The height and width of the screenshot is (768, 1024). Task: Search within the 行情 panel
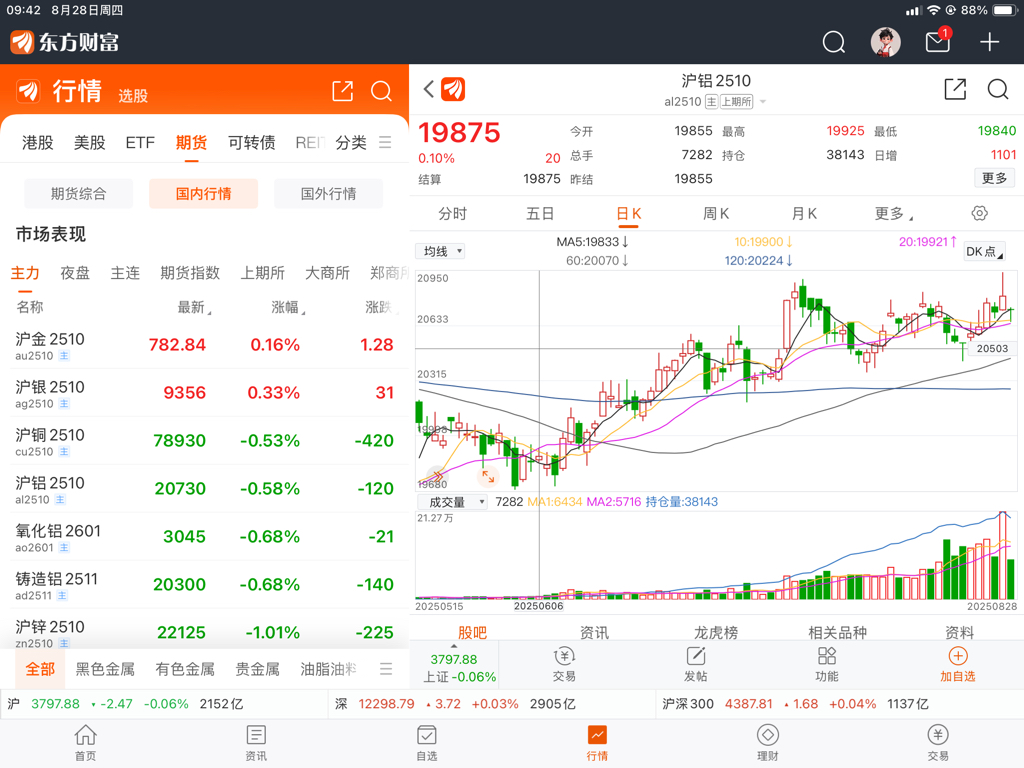tap(381, 91)
